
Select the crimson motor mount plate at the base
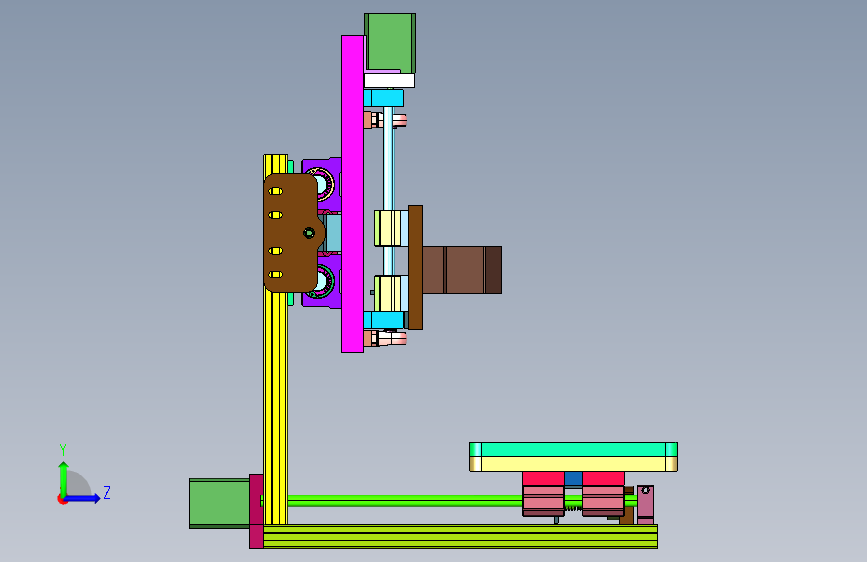[256, 511]
